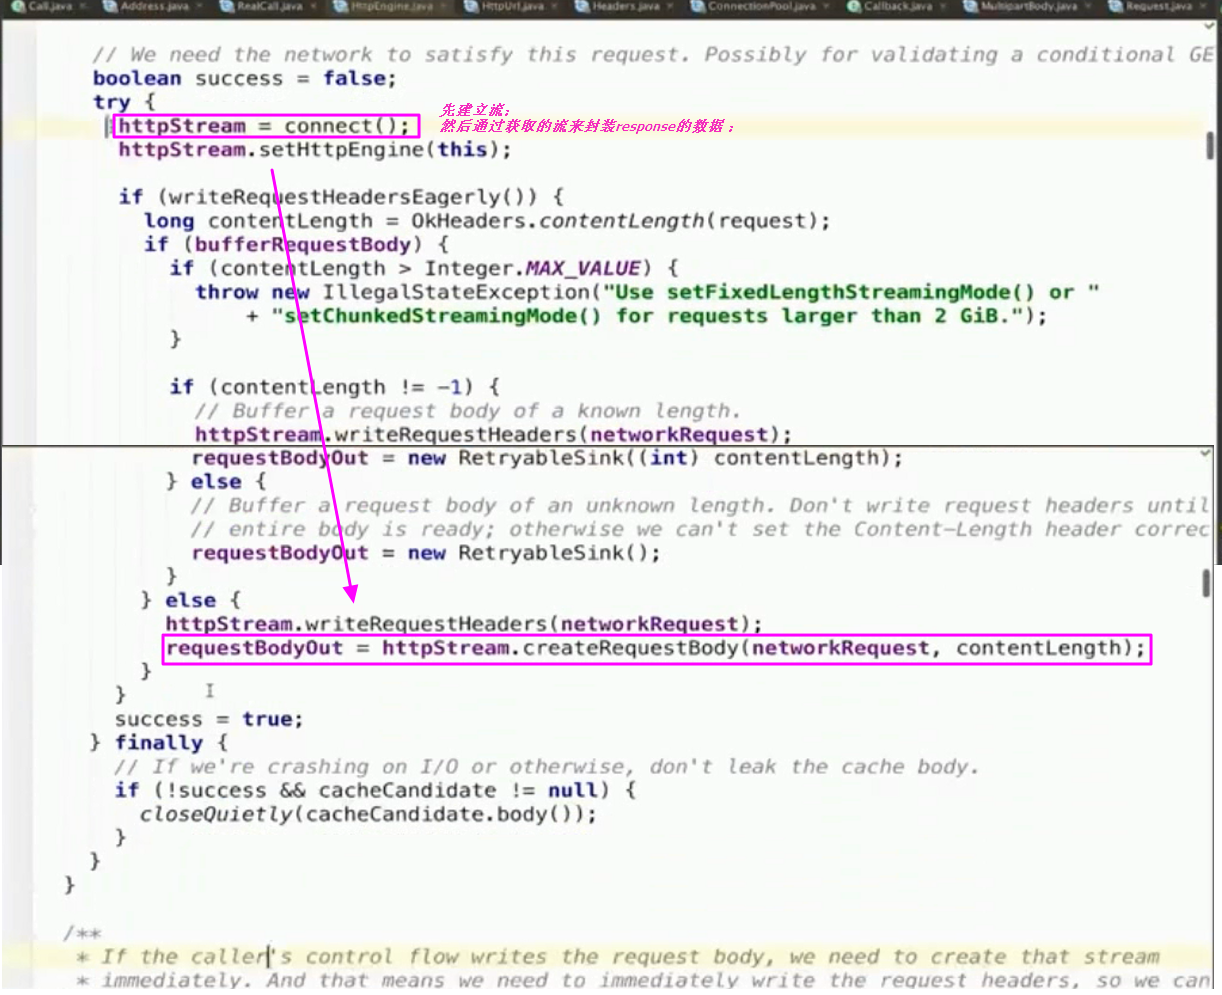Close the Address.java tab

(199, 6)
